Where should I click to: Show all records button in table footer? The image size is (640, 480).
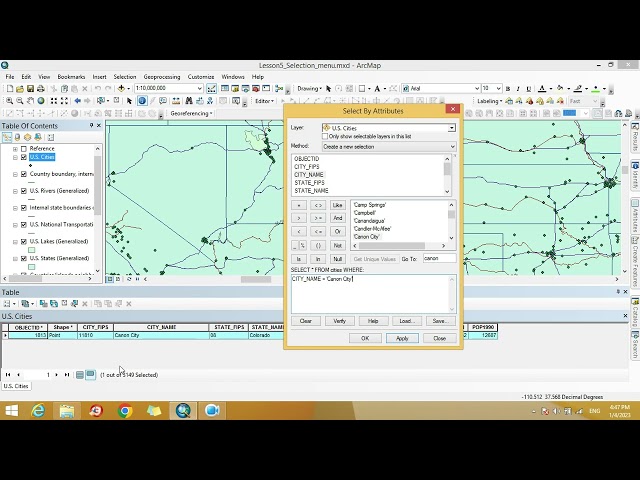(80, 375)
